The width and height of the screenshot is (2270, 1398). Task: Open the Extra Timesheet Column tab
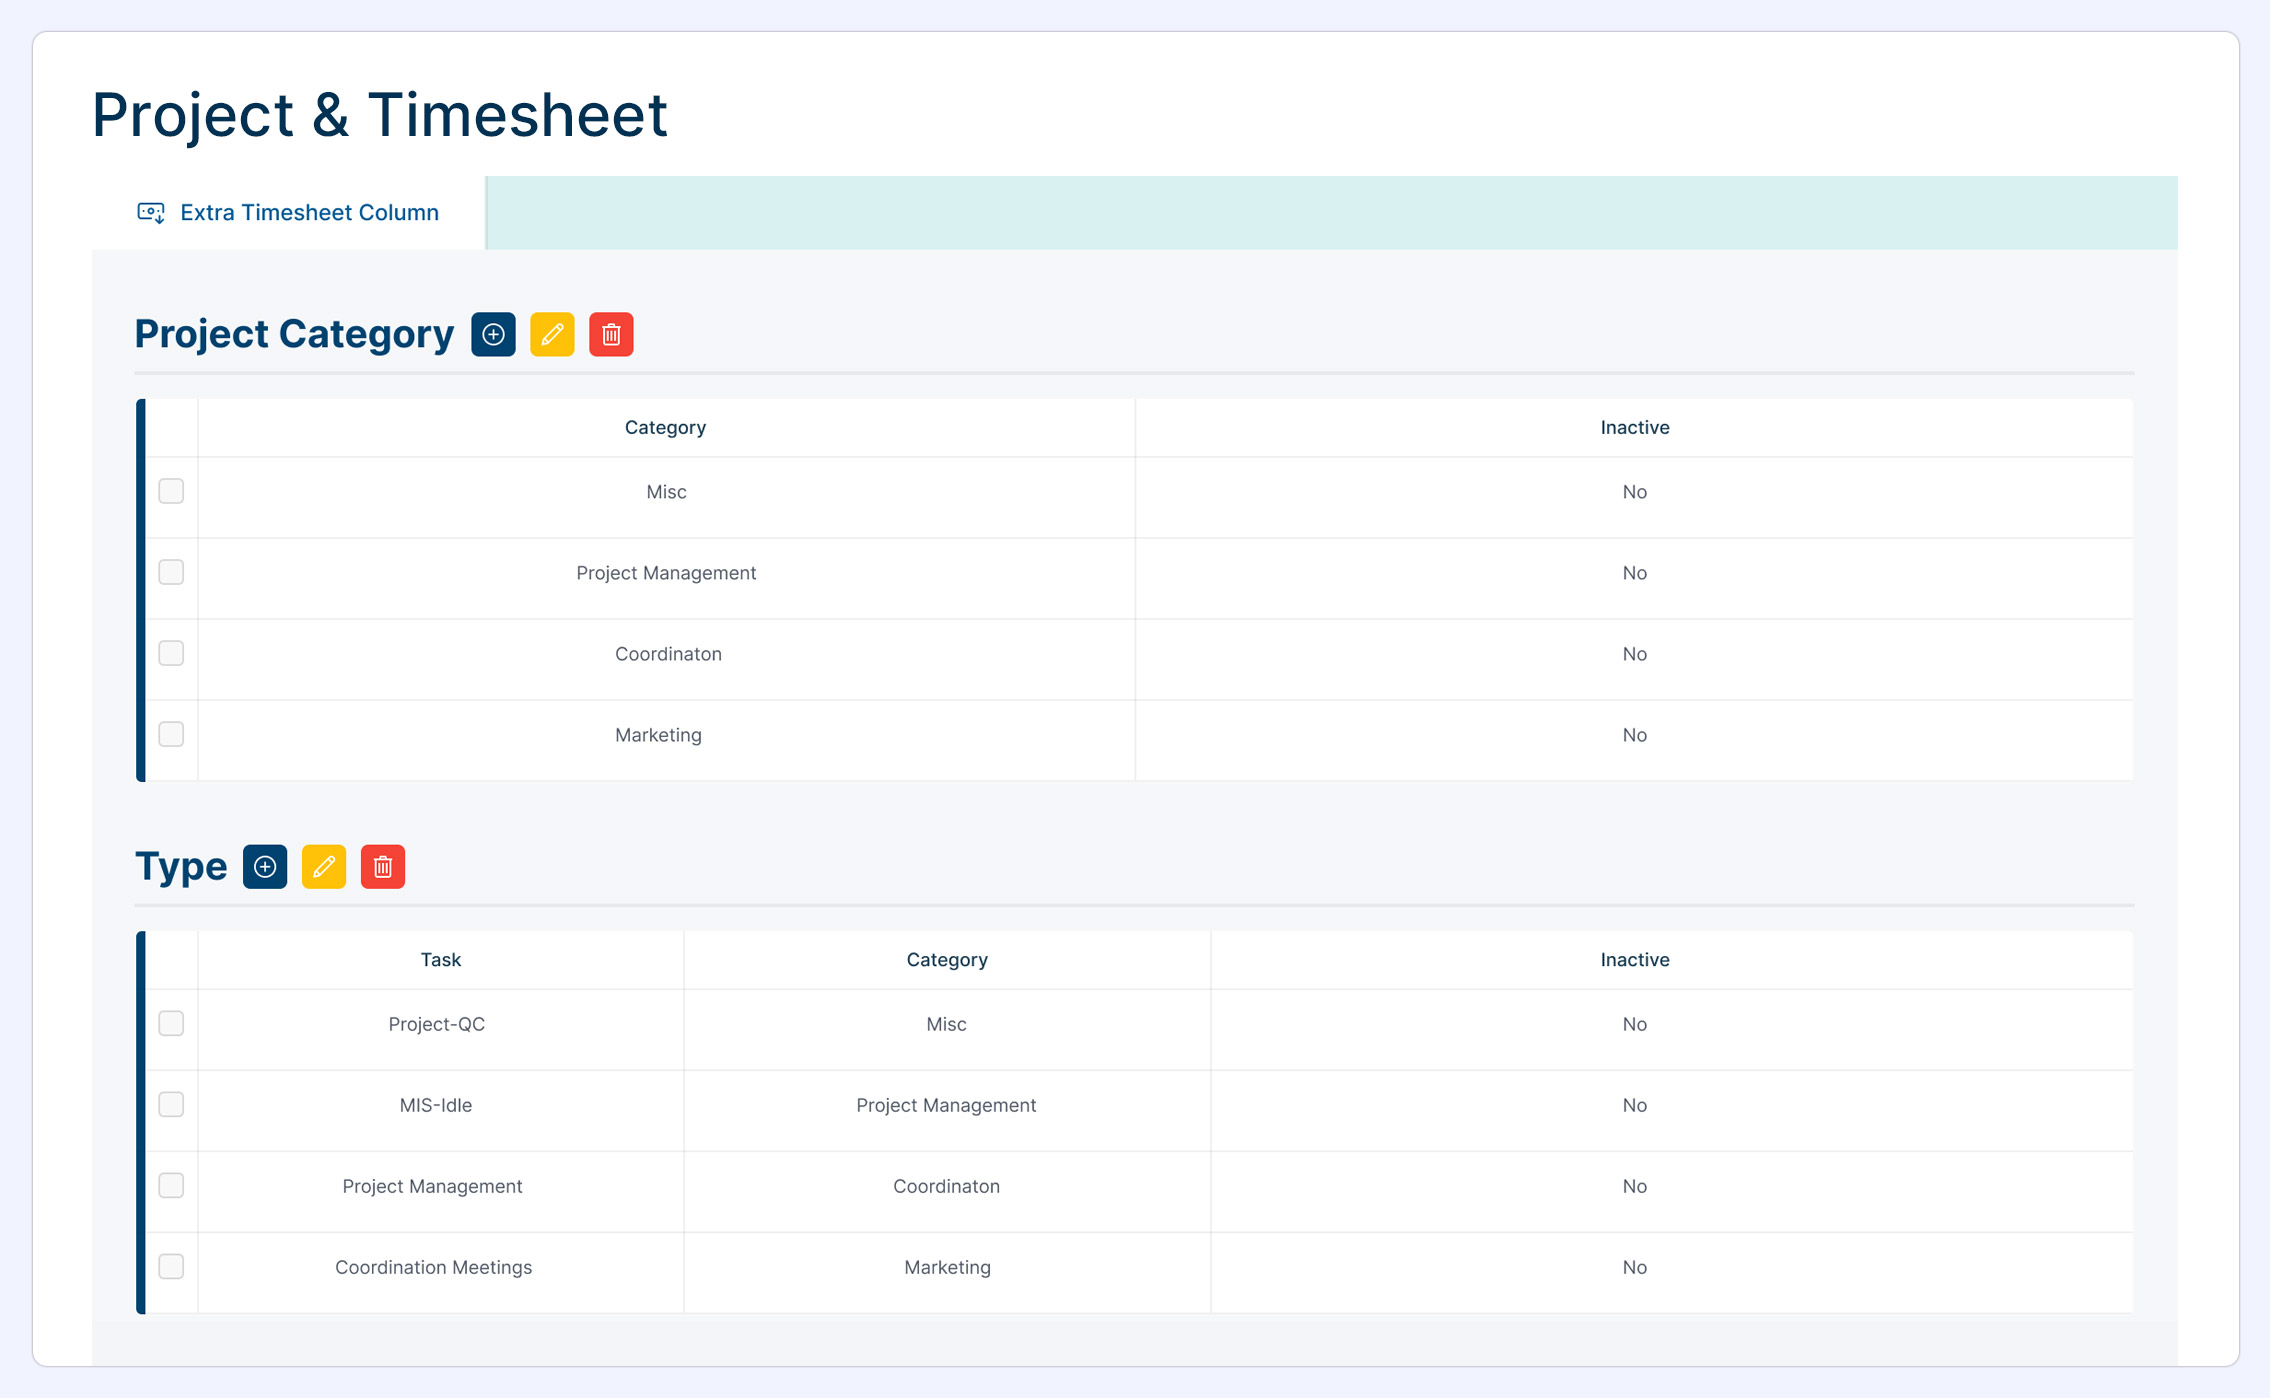(309, 212)
